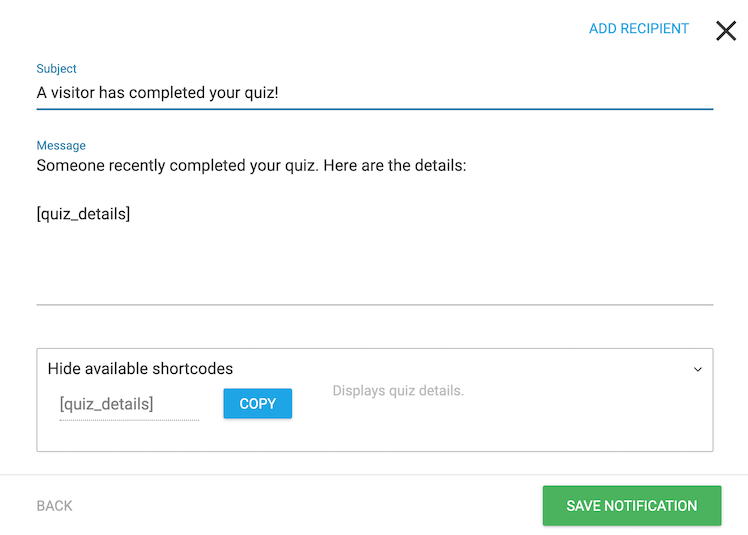Close the notification dialog with the X
Image resolution: width=748 pixels, height=535 pixels.
(726, 31)
